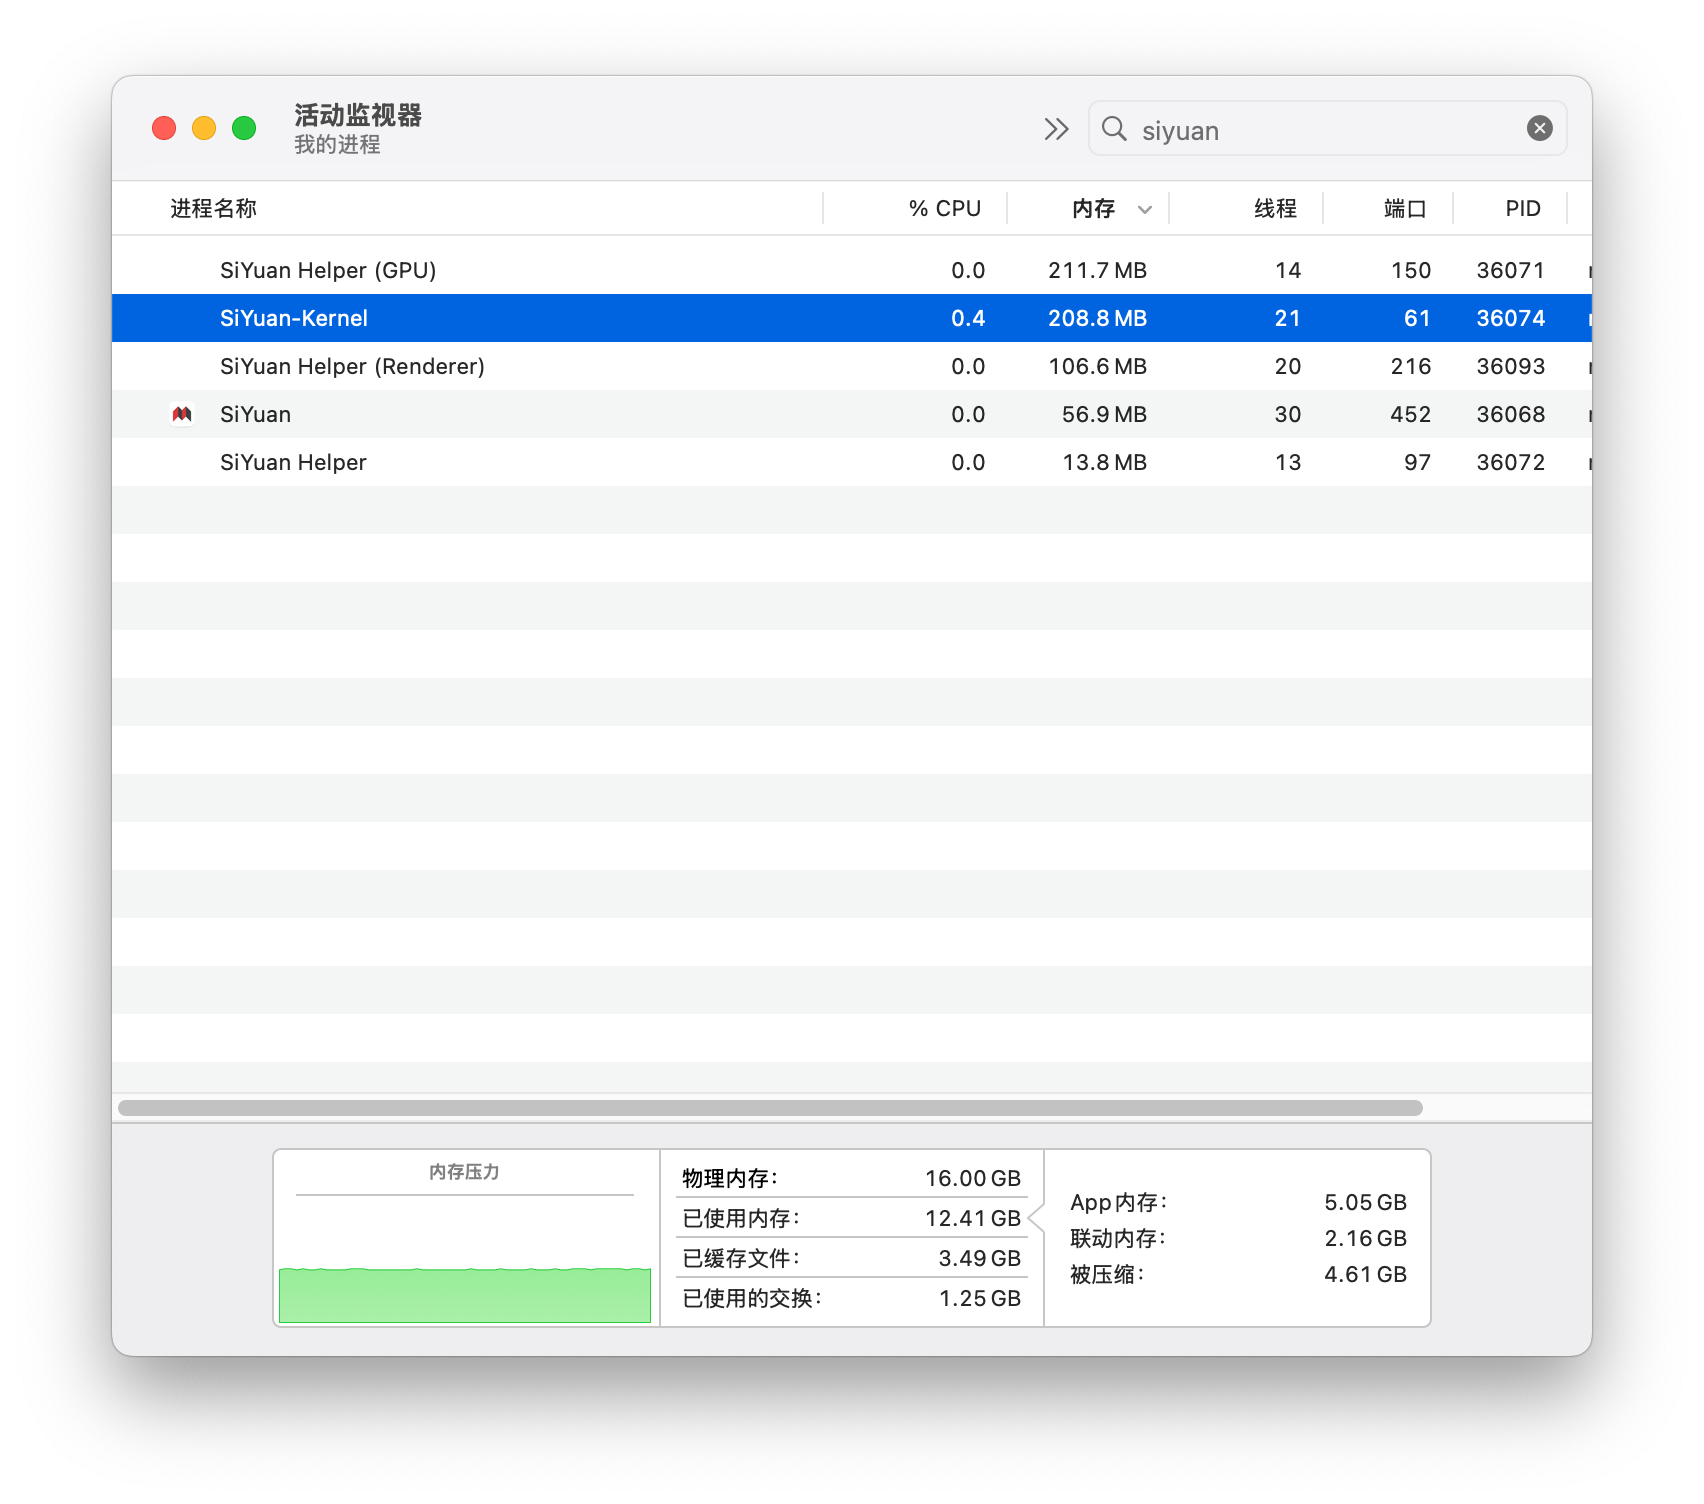Click memory value 56.9 MB
The height and width of the screenshot is (1504, 1704).
pyautogui.click(x=1104, y=414)
